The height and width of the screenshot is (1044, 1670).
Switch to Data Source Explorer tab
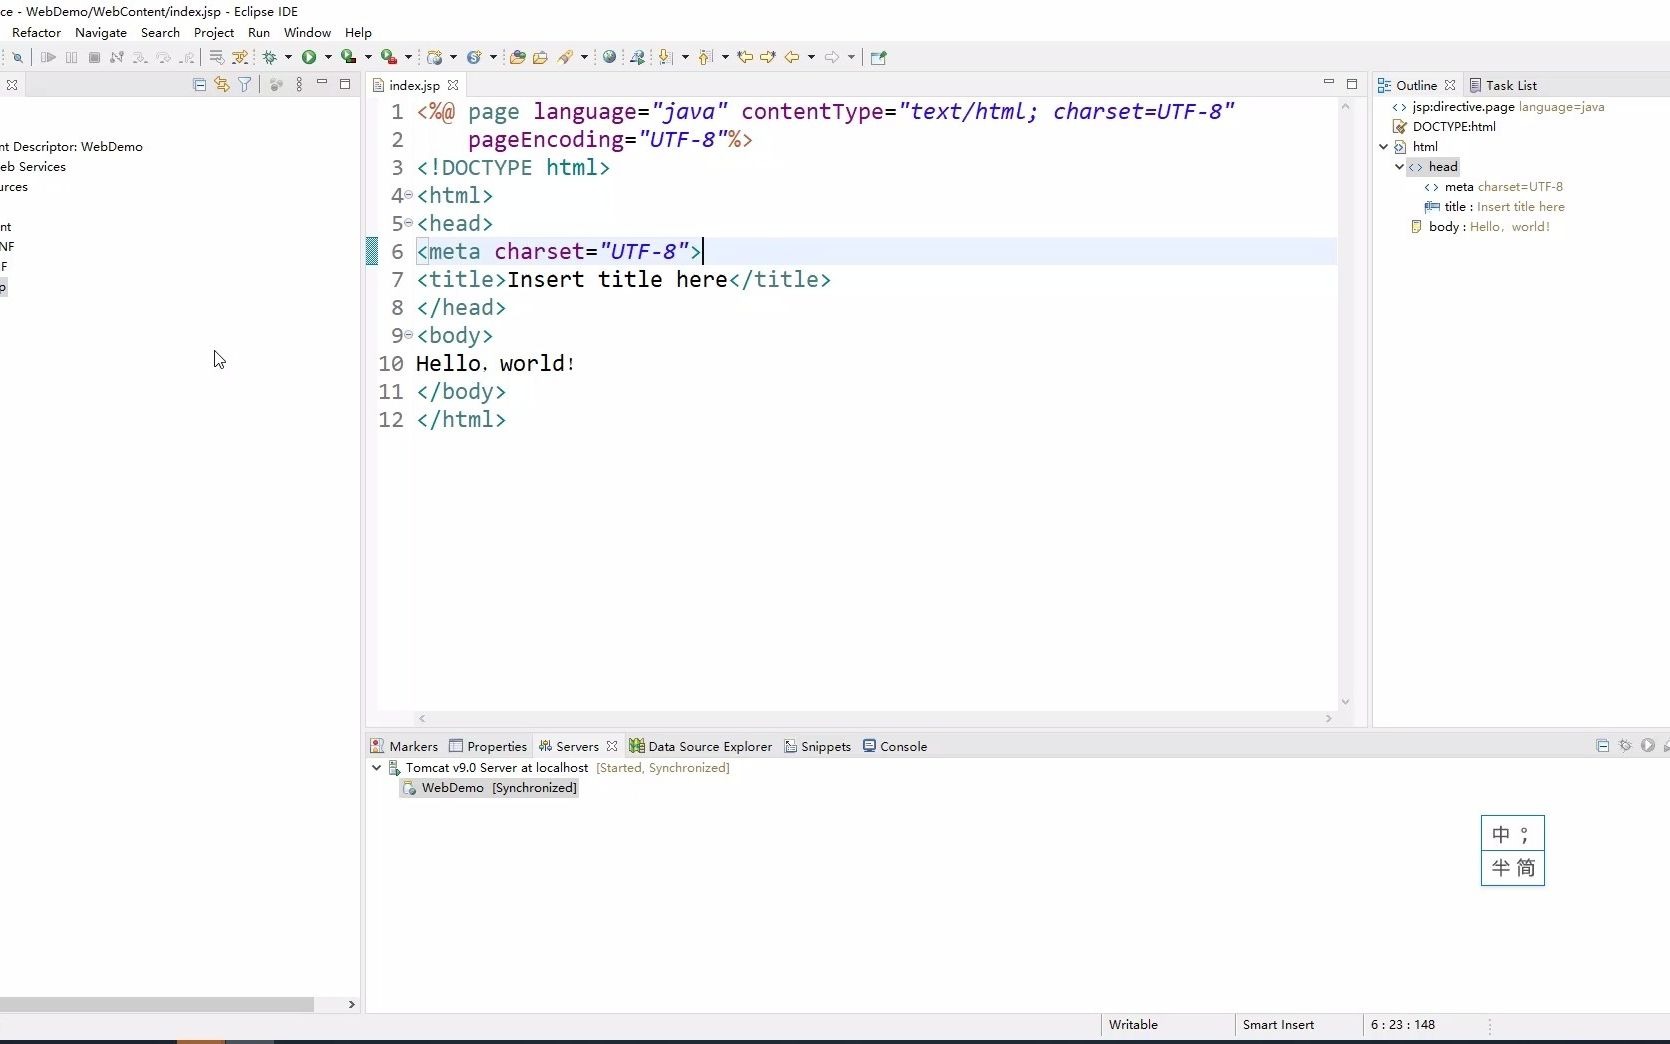coord(701,746)
